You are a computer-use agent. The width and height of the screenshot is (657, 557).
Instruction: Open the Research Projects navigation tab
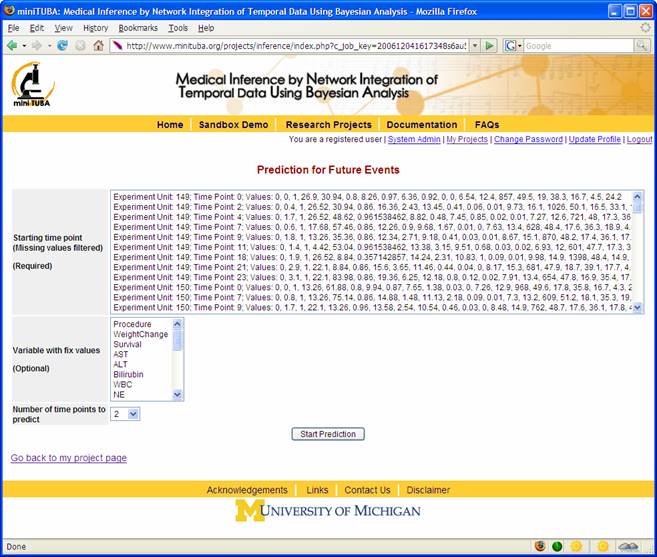click(328, 124)
